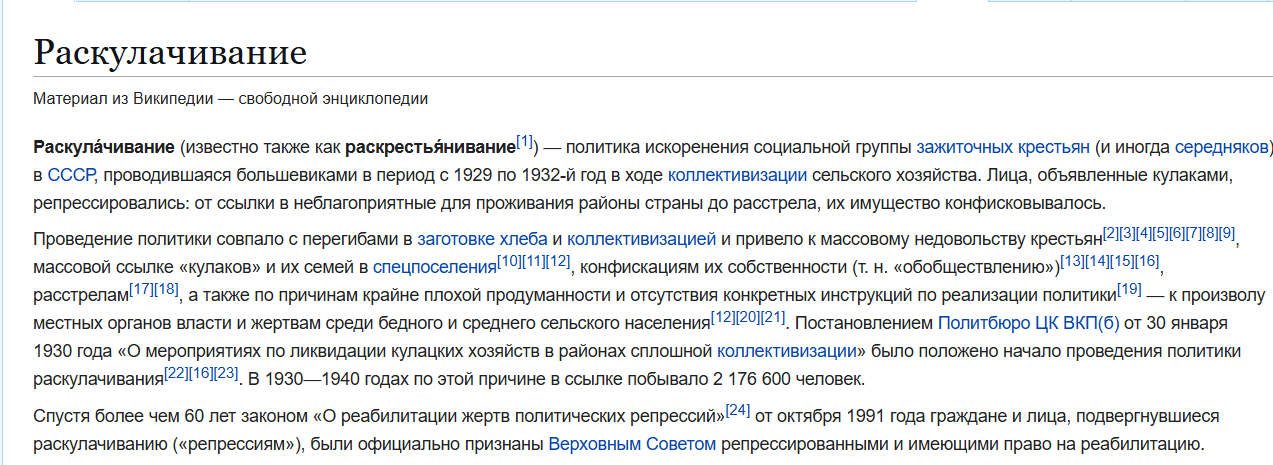
Task: Open footnote [24] after политических репрессий
Action: click(738, 408)
